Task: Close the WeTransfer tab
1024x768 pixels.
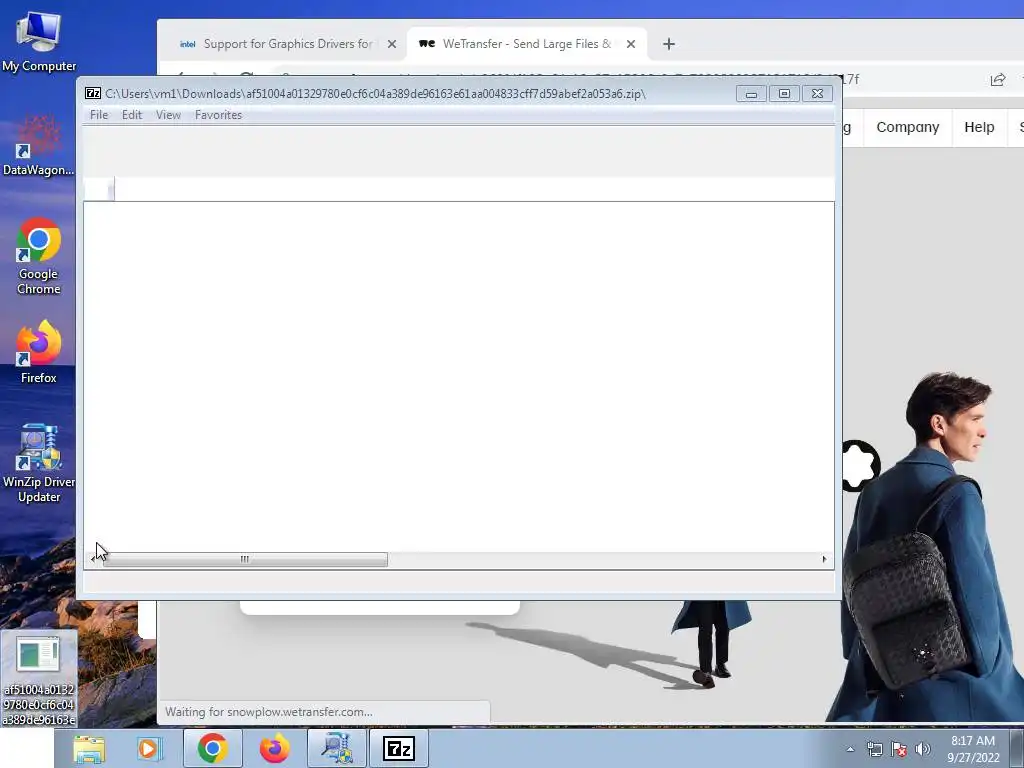Action: [x=631, y=44]
